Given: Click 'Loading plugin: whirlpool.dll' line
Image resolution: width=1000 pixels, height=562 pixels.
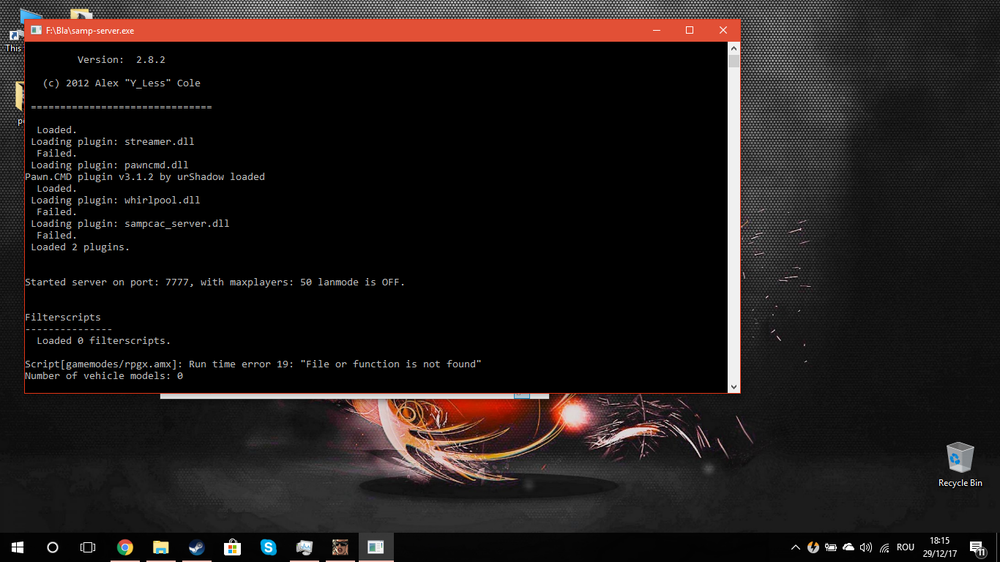Looking at the screenshot, I should [x=115, y=200].
